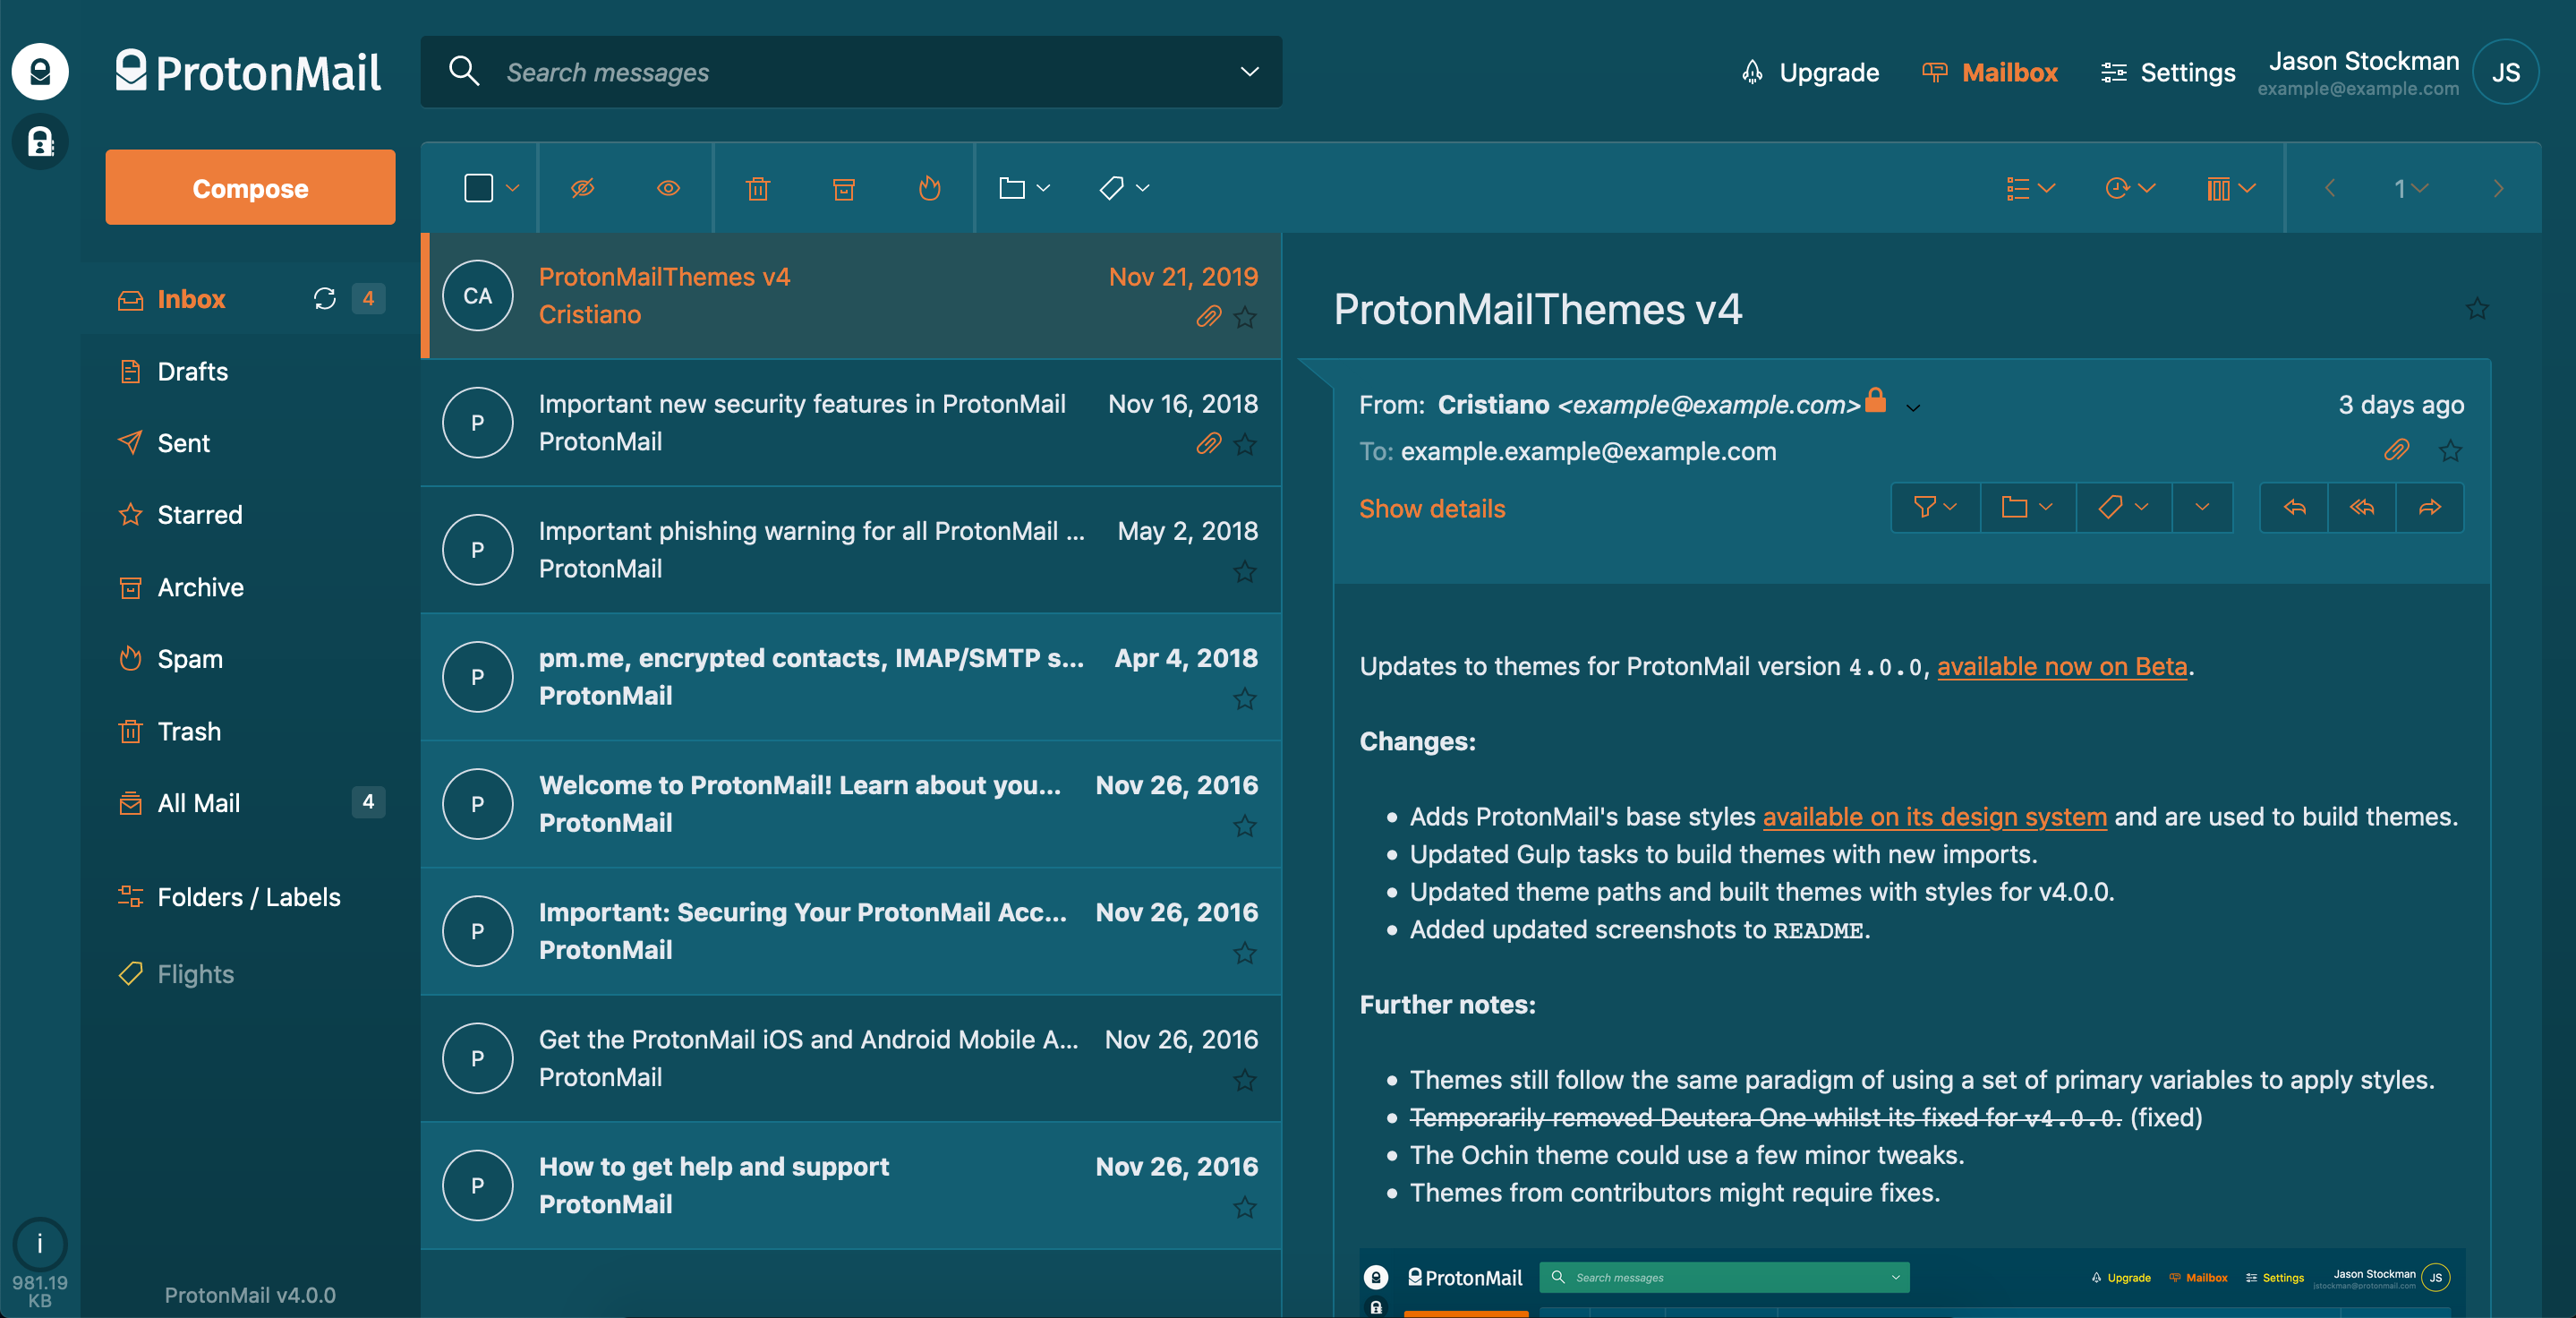Screen dimensions: 2576x1318
Task: Mark as spam with the flame toolbar icon
Action: coord(930,188)
